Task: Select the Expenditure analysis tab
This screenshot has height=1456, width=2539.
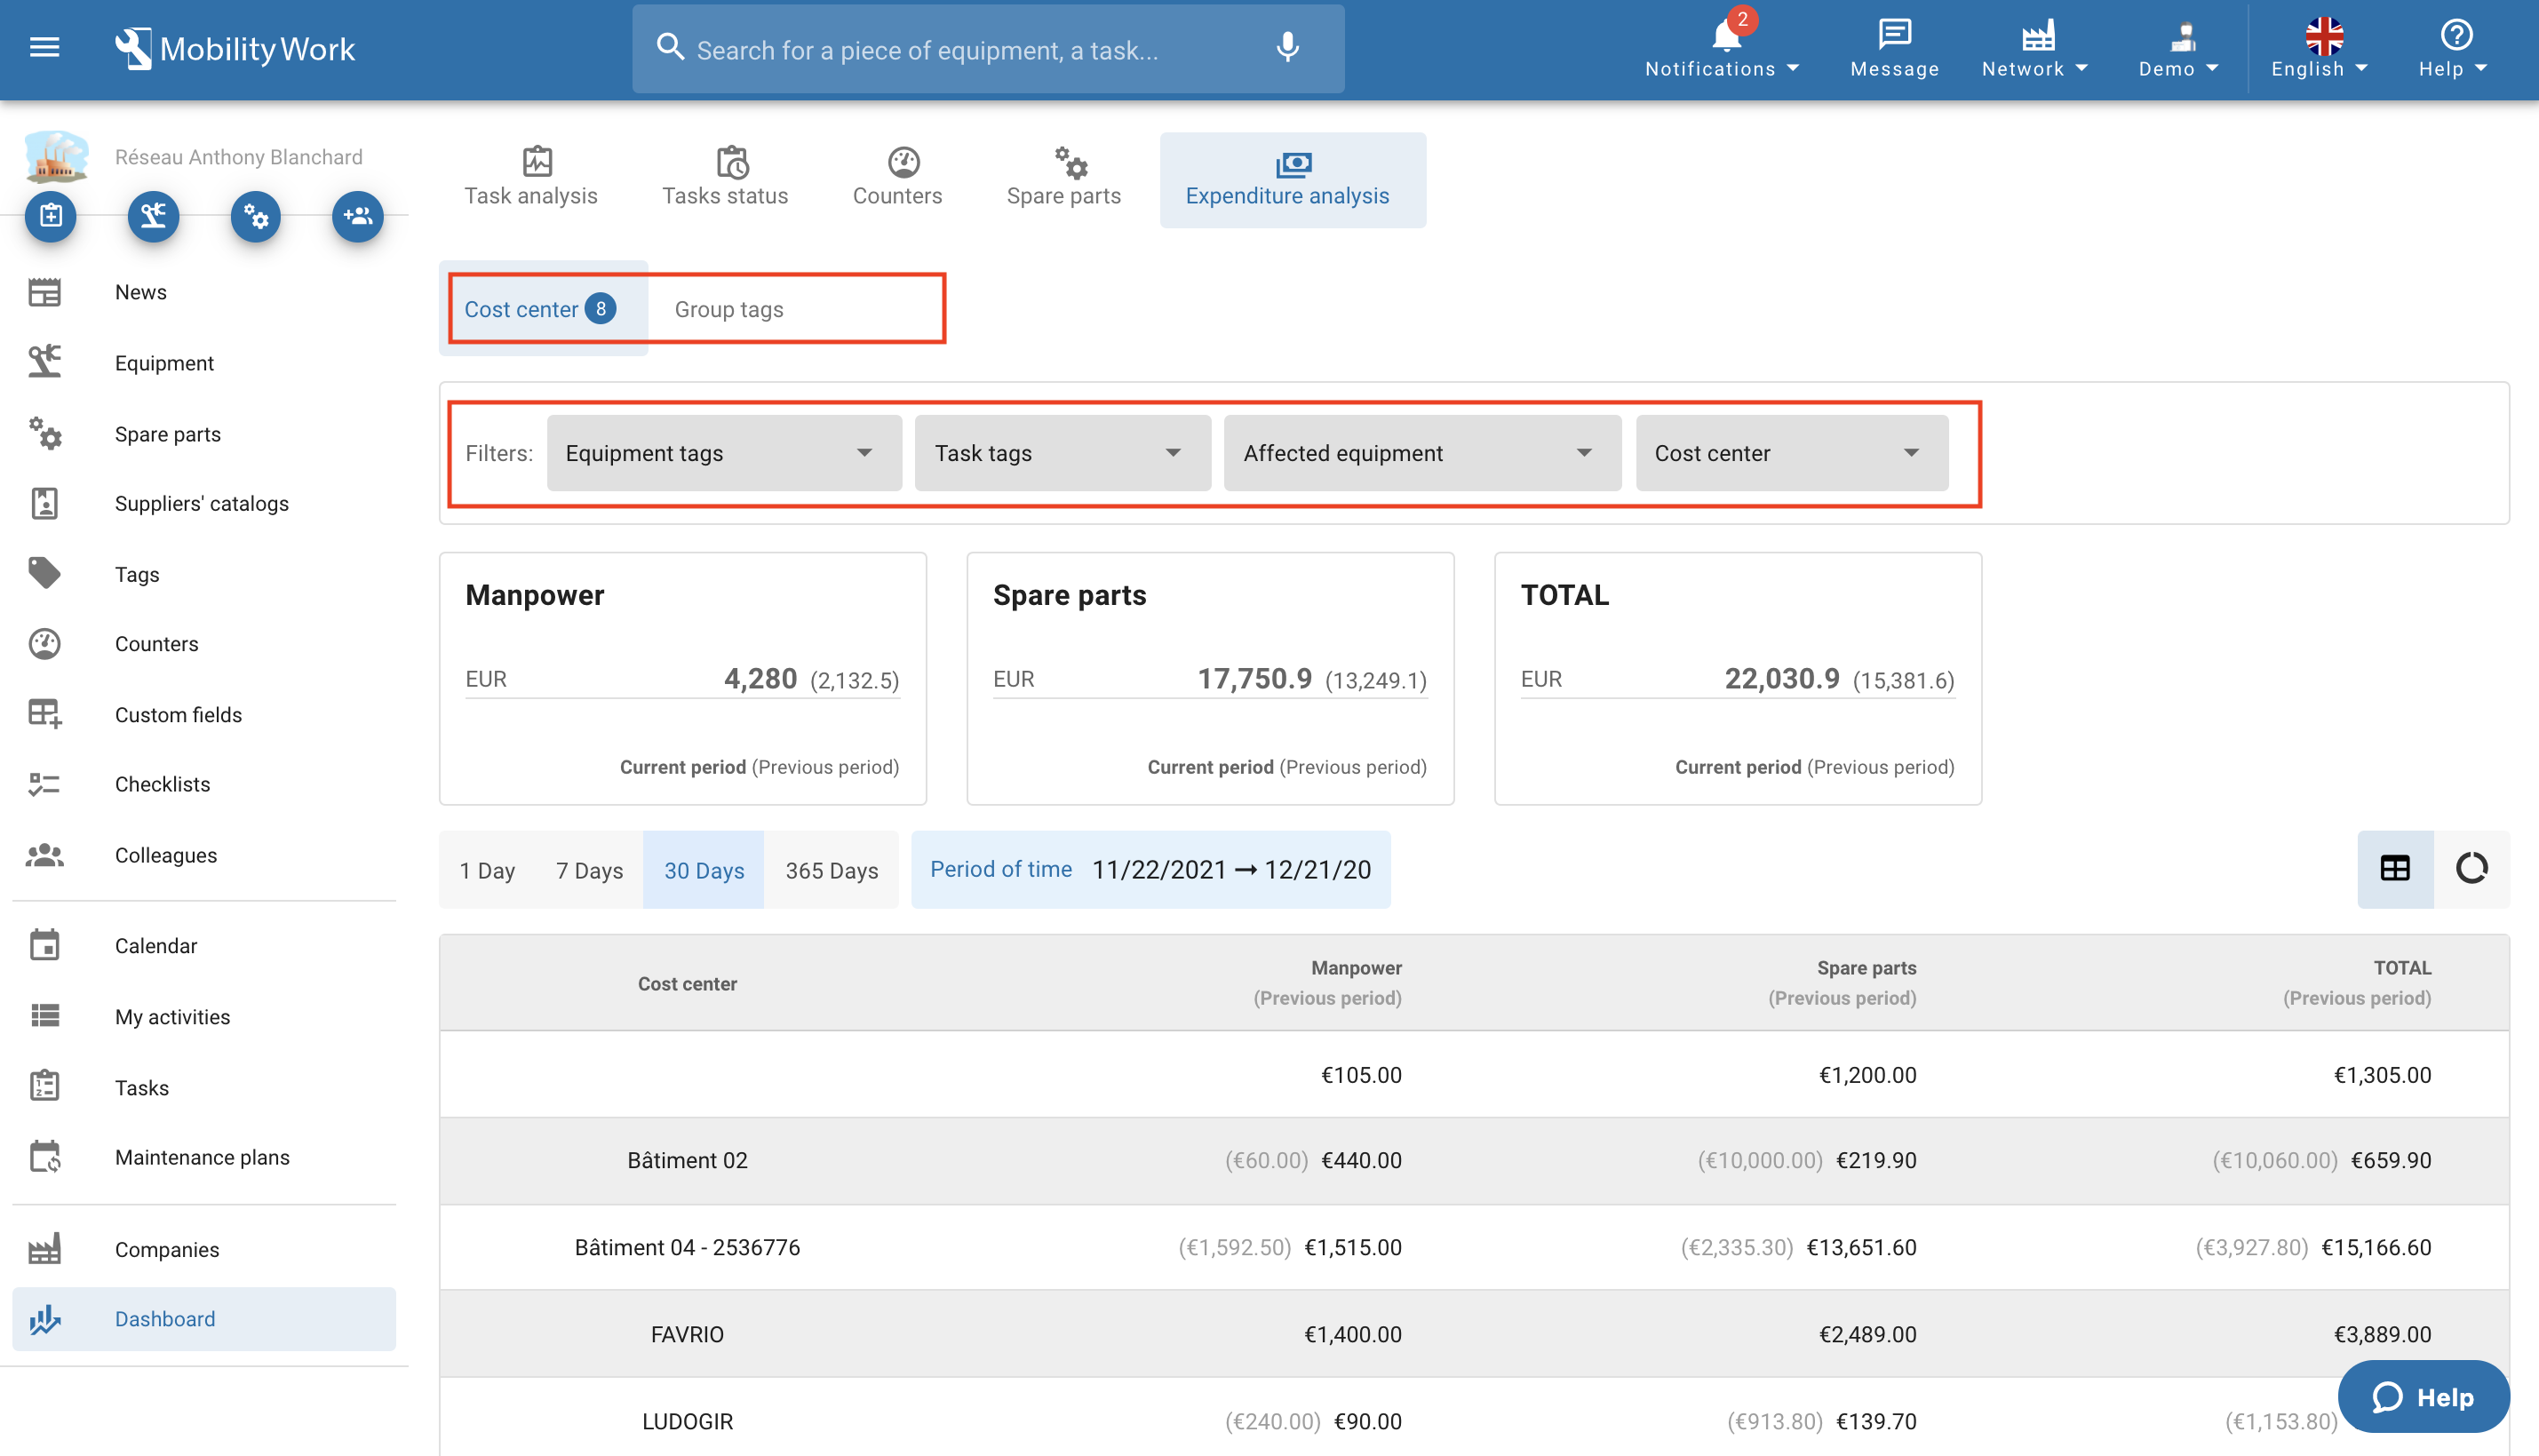Action: [1292, 179]
